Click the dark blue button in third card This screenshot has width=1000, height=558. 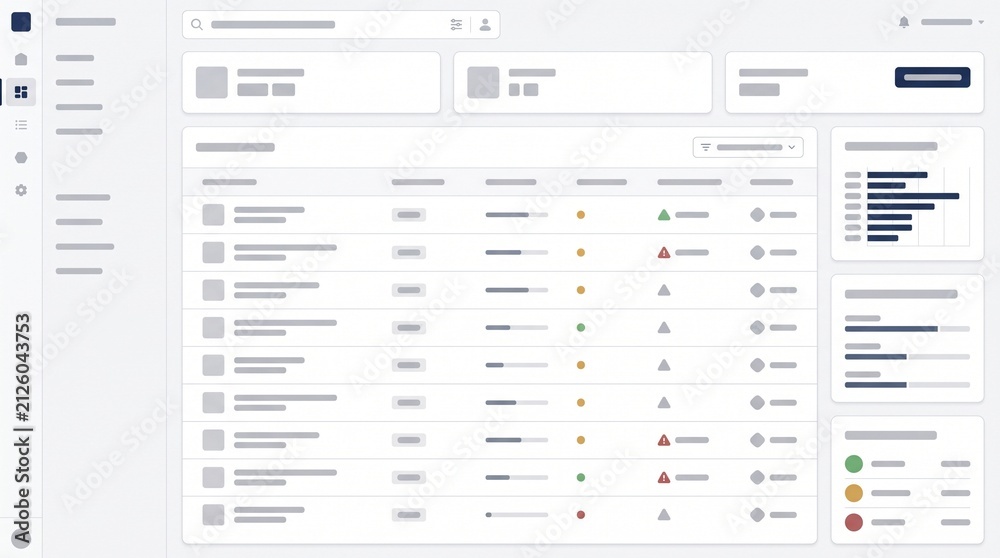pyautogui.click(x=932, y=77)
